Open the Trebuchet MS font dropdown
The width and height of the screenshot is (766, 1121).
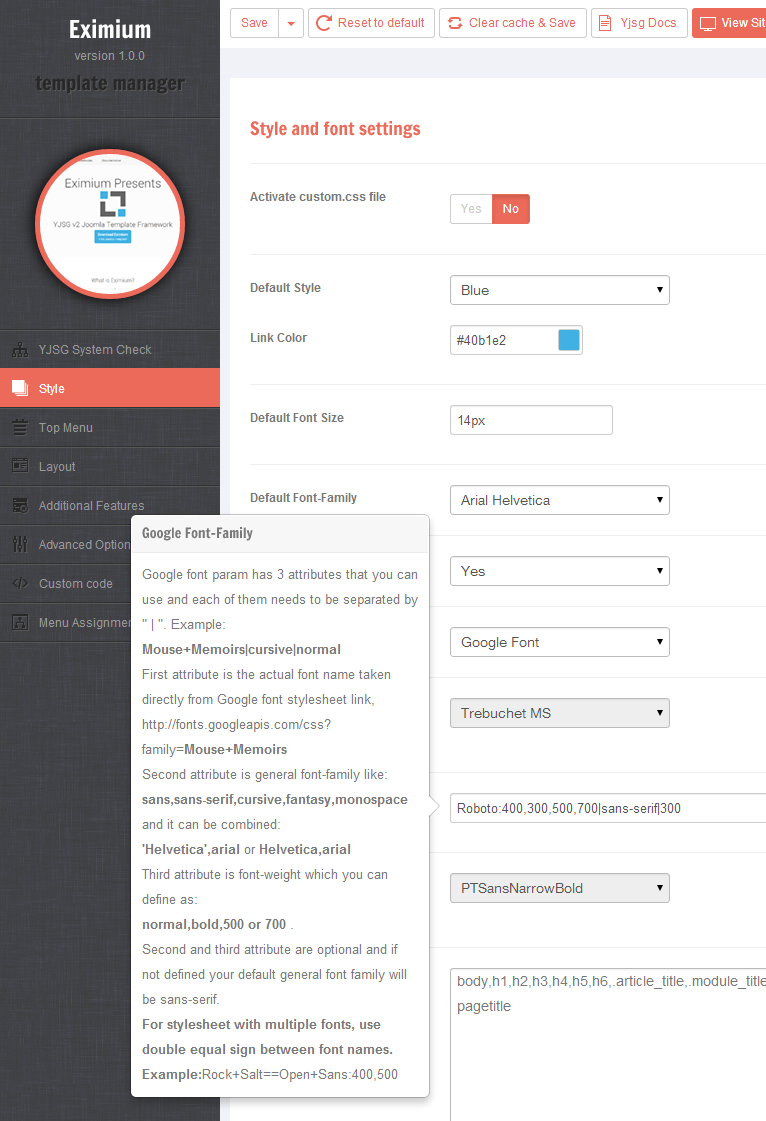point(560,713)
